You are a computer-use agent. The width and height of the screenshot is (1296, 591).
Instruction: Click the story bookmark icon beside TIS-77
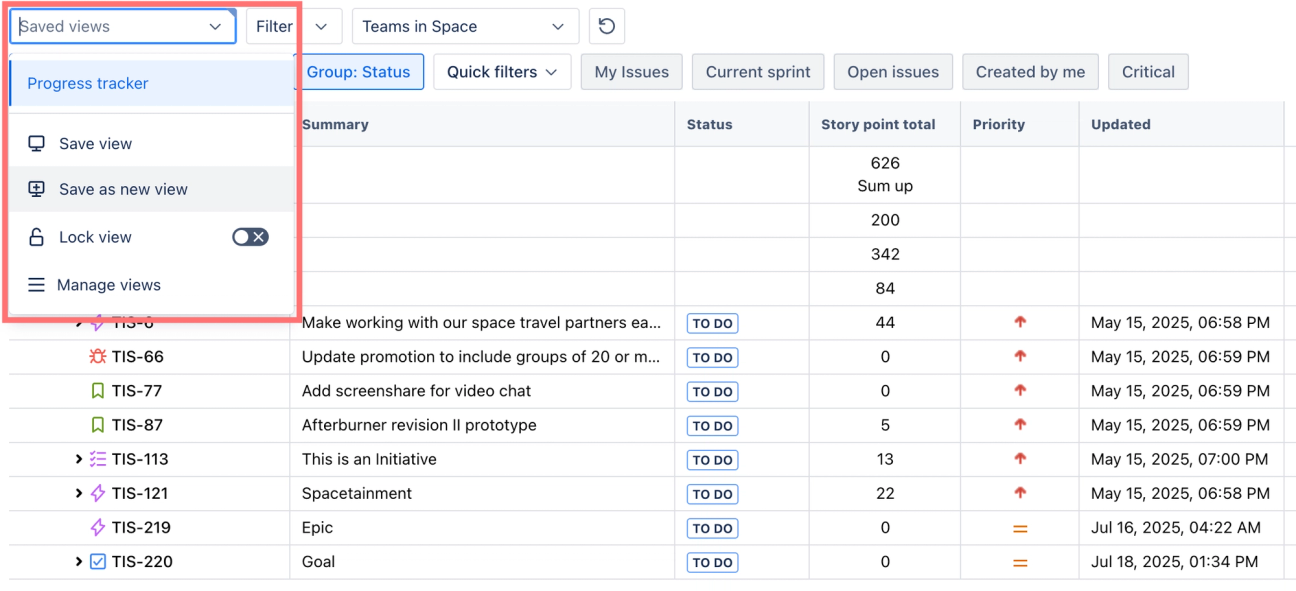click(x=98, y=391)
